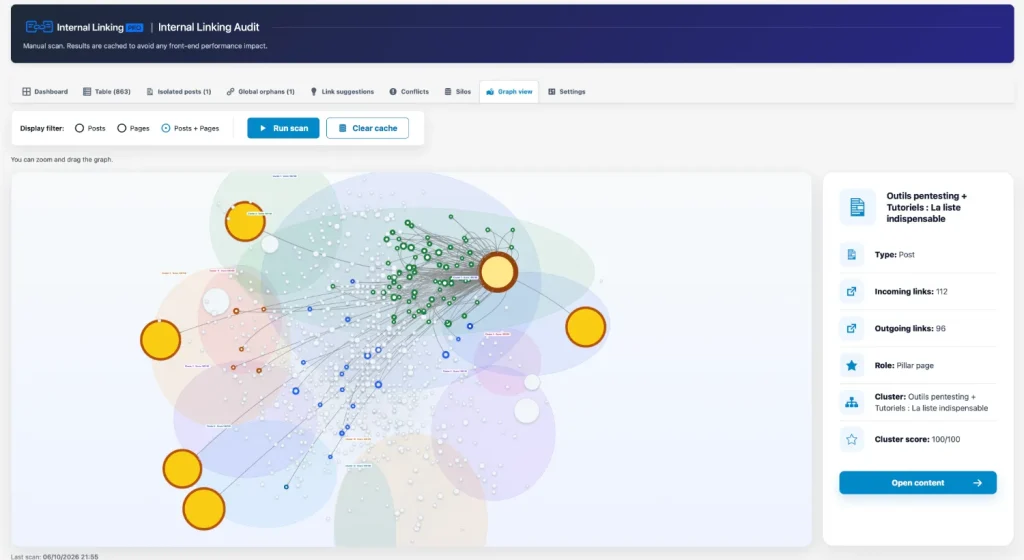Select the Posts display filter
The width and height of the screenshot is (1024, 560).
pyautogui.click(x=80, y=129)
